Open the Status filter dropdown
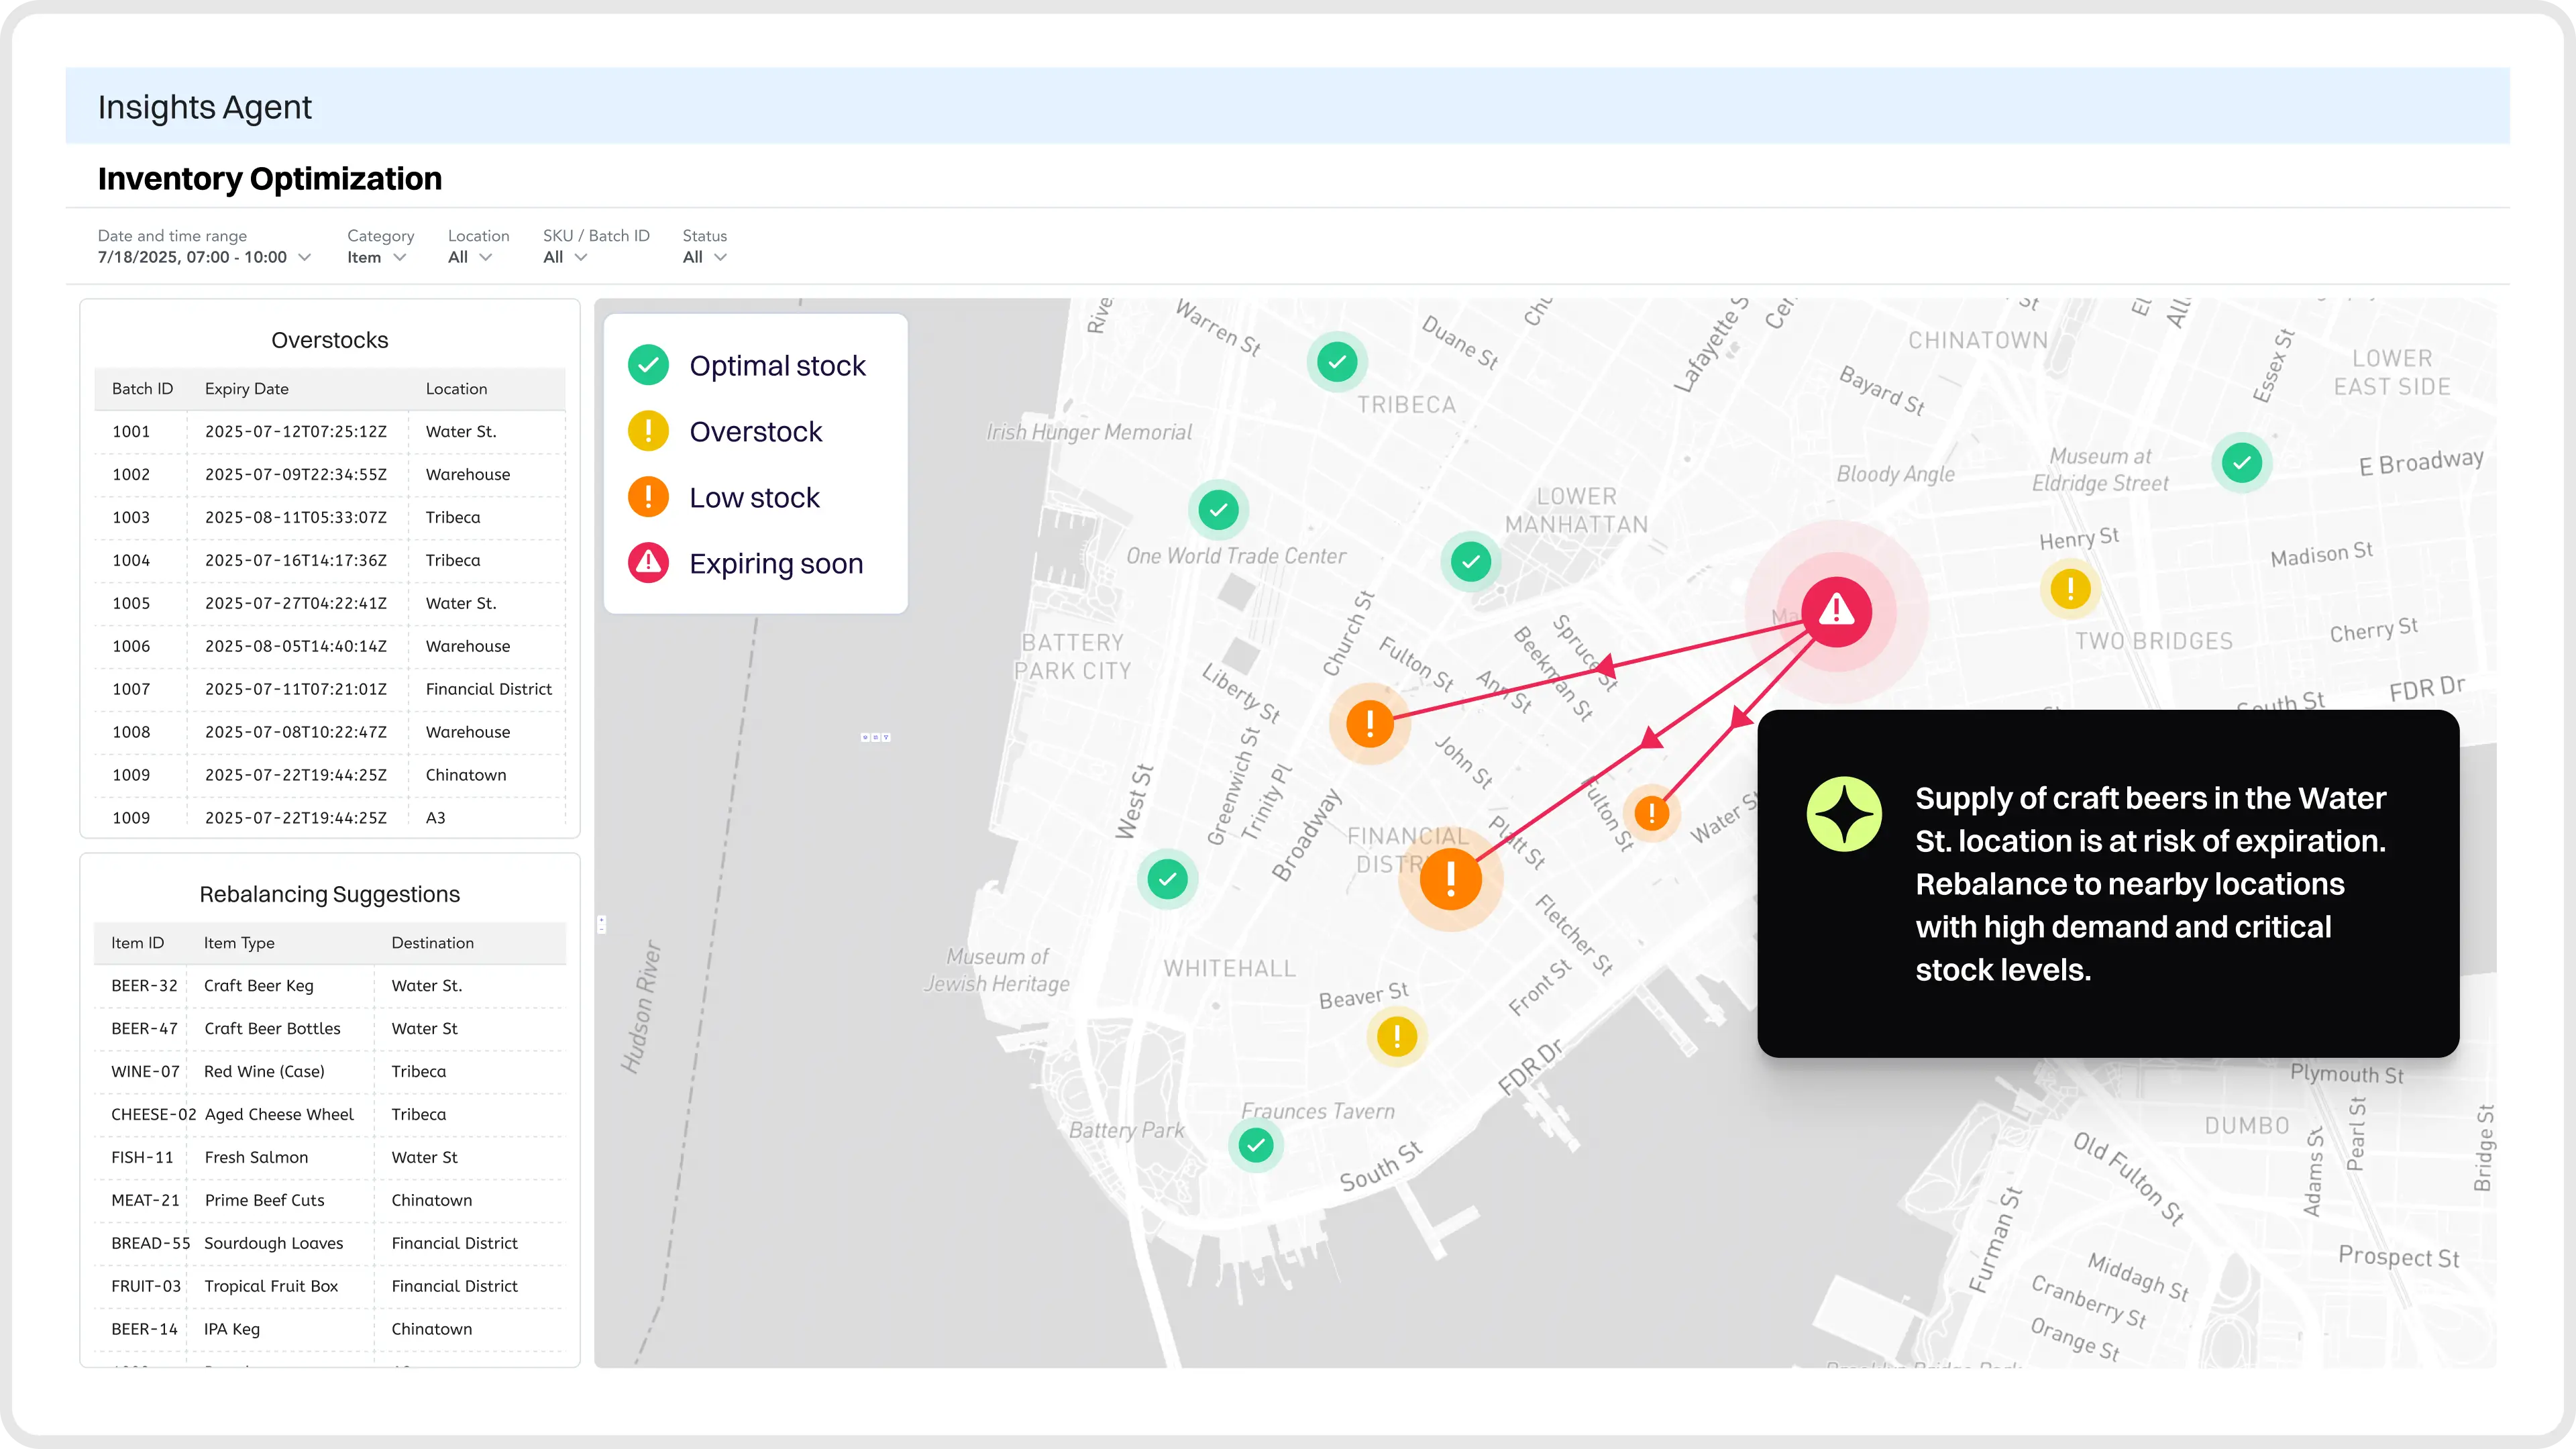This screenshot has height=1449, width=2576. pos(704,257)
